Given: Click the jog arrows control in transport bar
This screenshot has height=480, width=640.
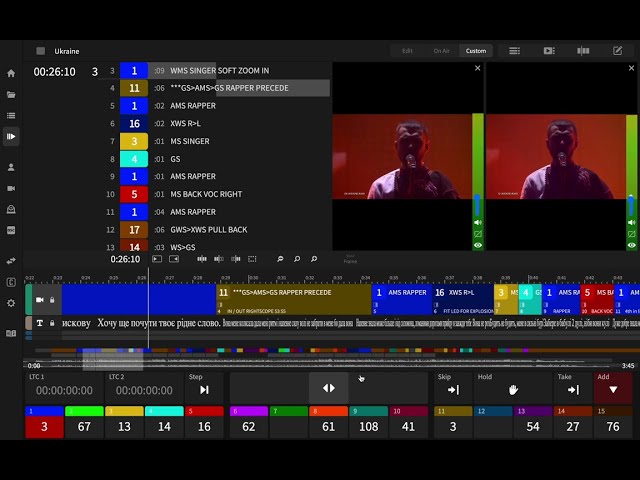Looking at the screenshot, I should click(x=329, y=388).
